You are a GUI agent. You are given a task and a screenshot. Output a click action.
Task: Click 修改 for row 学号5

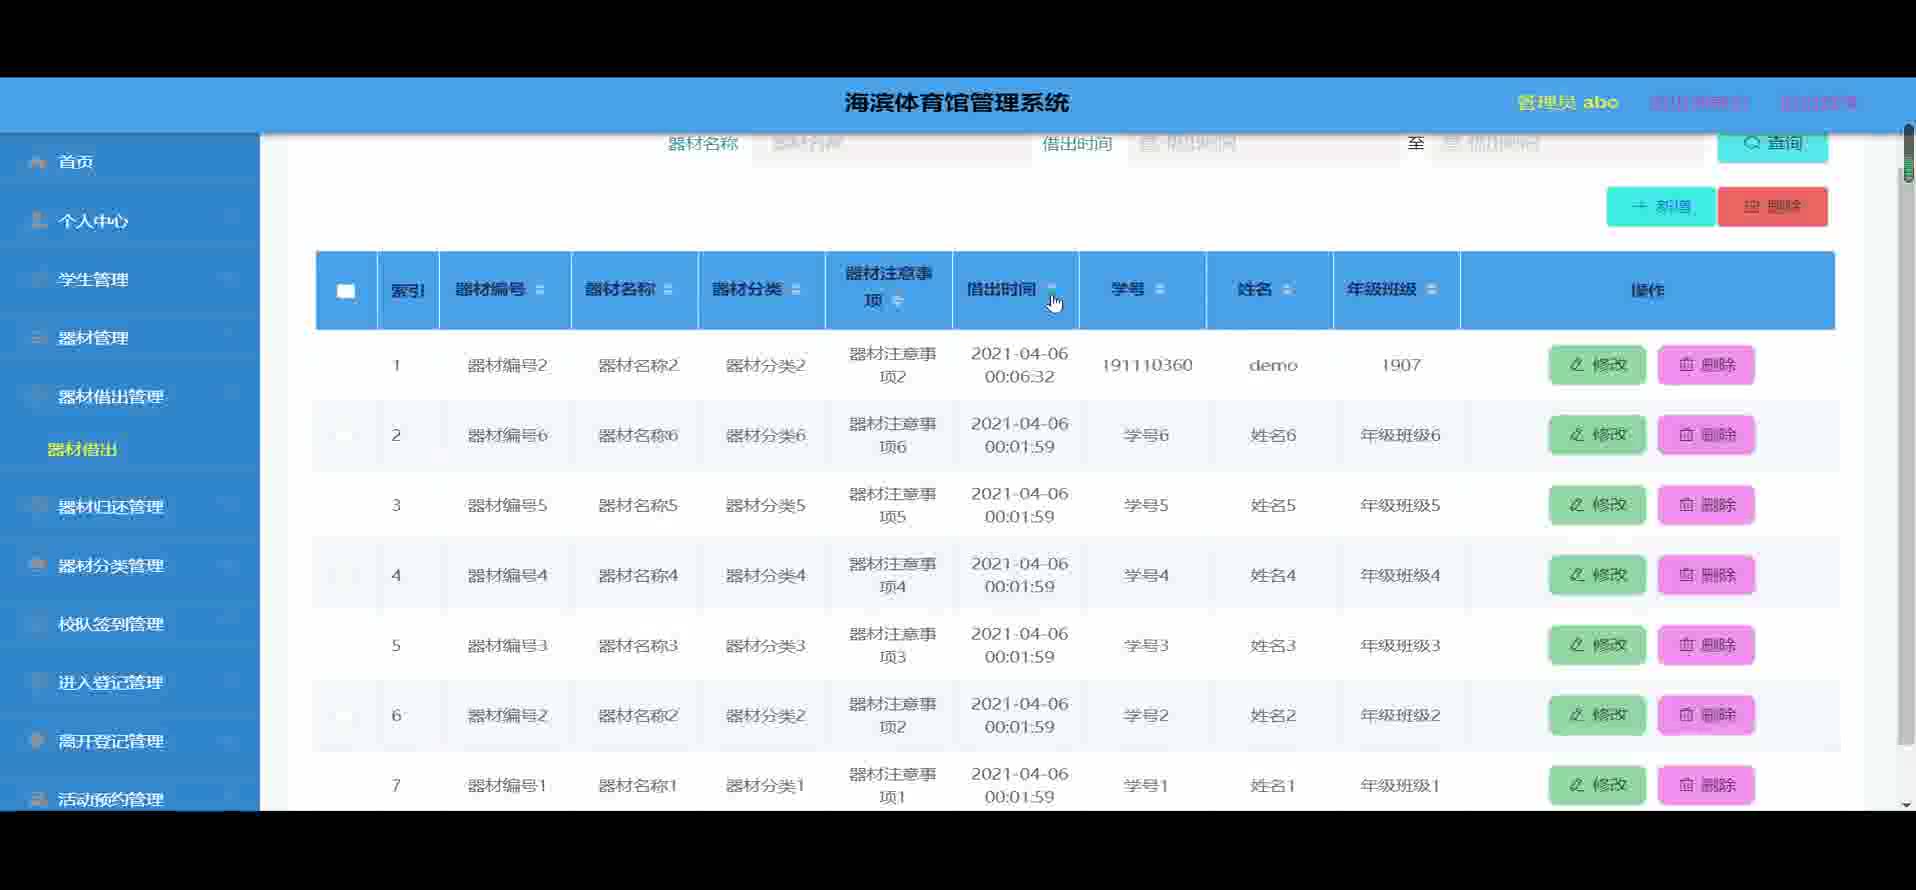point(1597,505)
